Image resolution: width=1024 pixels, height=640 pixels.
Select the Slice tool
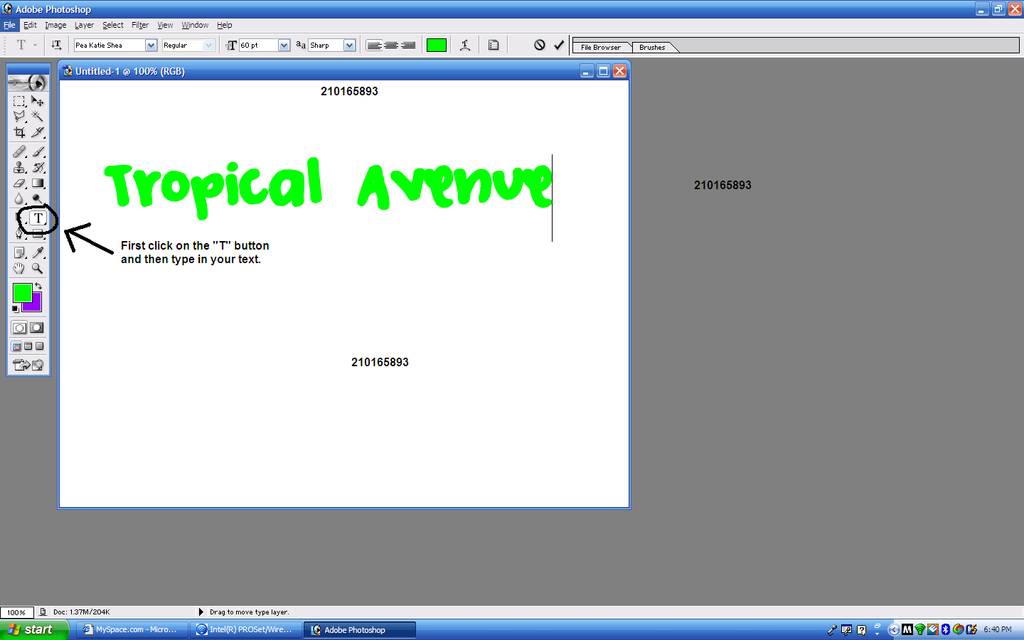click(37, 132)
